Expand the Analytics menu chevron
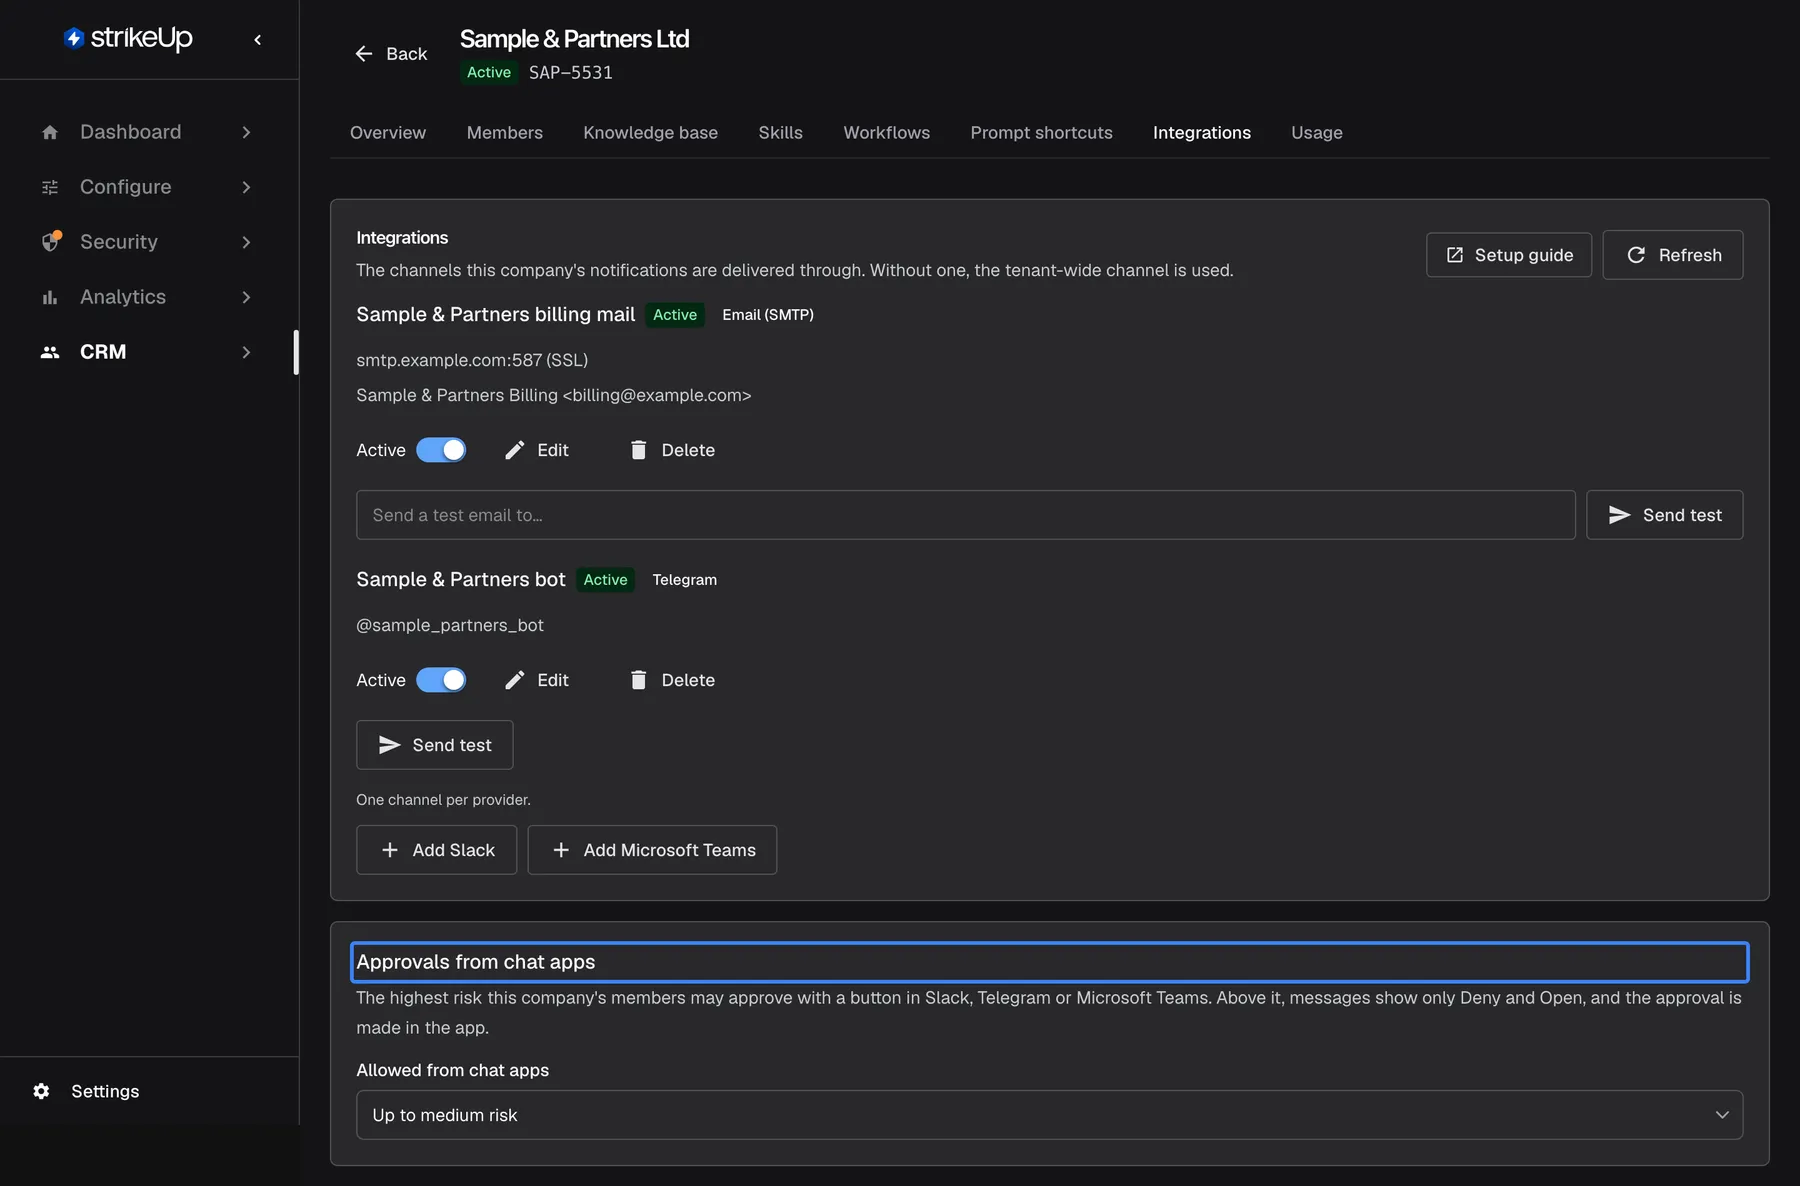 [246, 297]
